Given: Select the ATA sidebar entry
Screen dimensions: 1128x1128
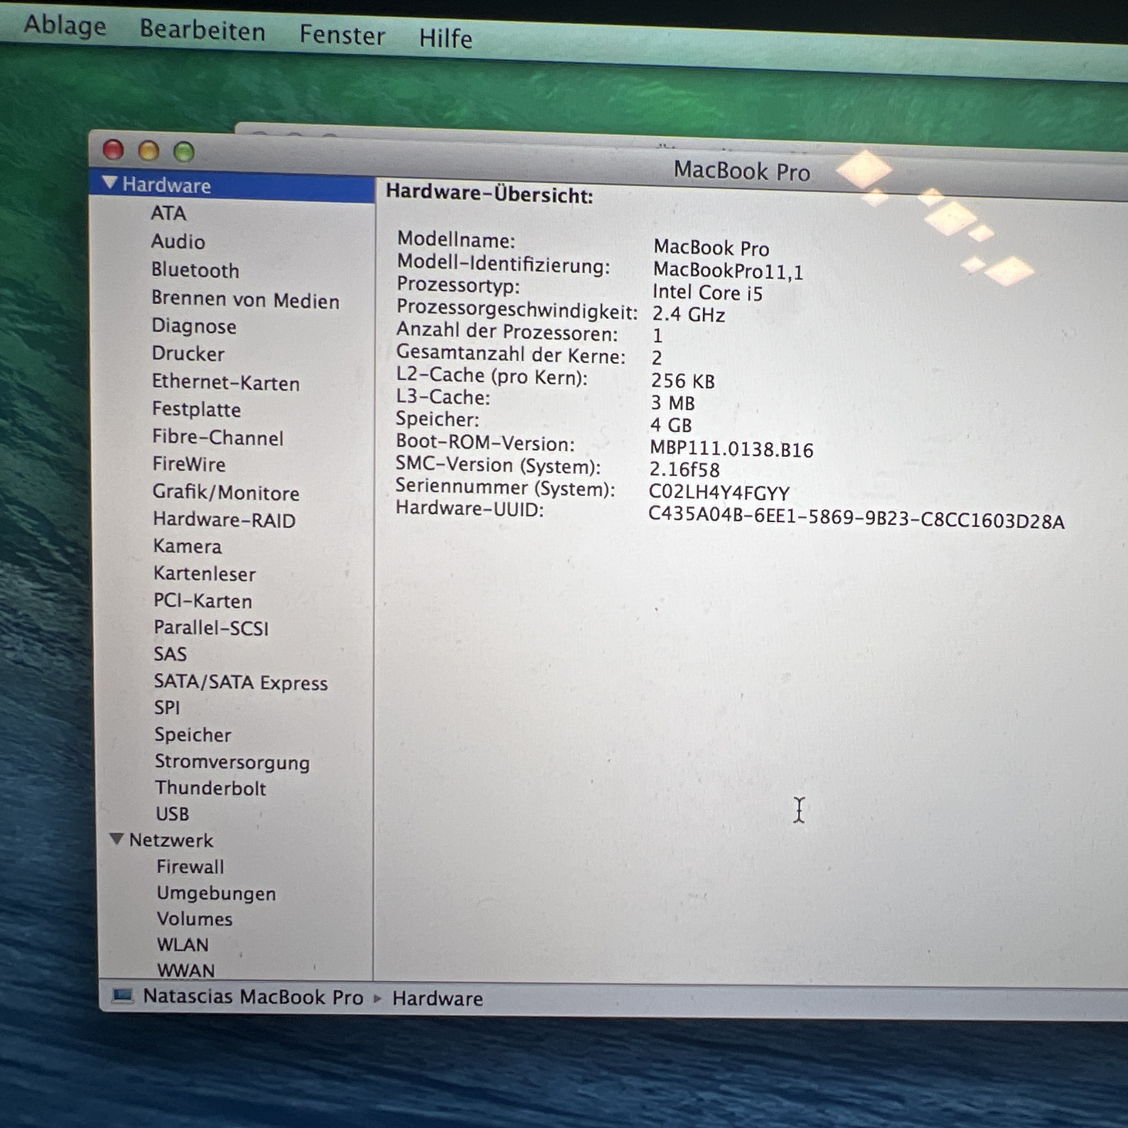Looking at the screenshot, I should coord(168,214).
